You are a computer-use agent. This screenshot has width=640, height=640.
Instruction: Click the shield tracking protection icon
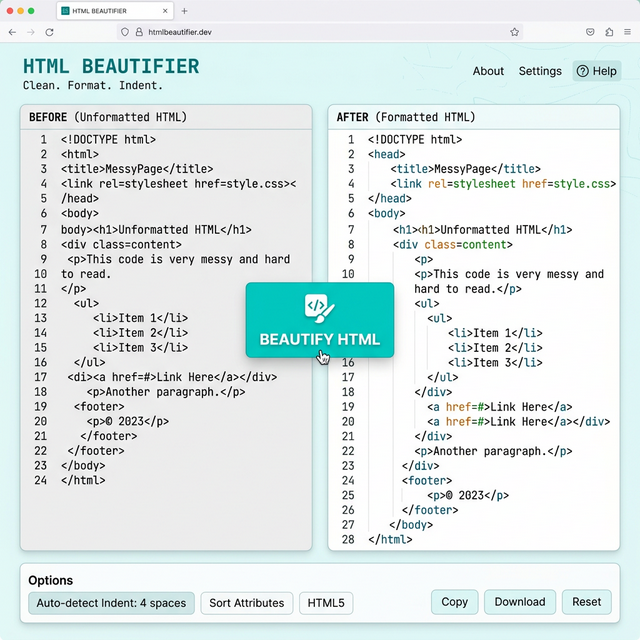[x=125, y=32]
